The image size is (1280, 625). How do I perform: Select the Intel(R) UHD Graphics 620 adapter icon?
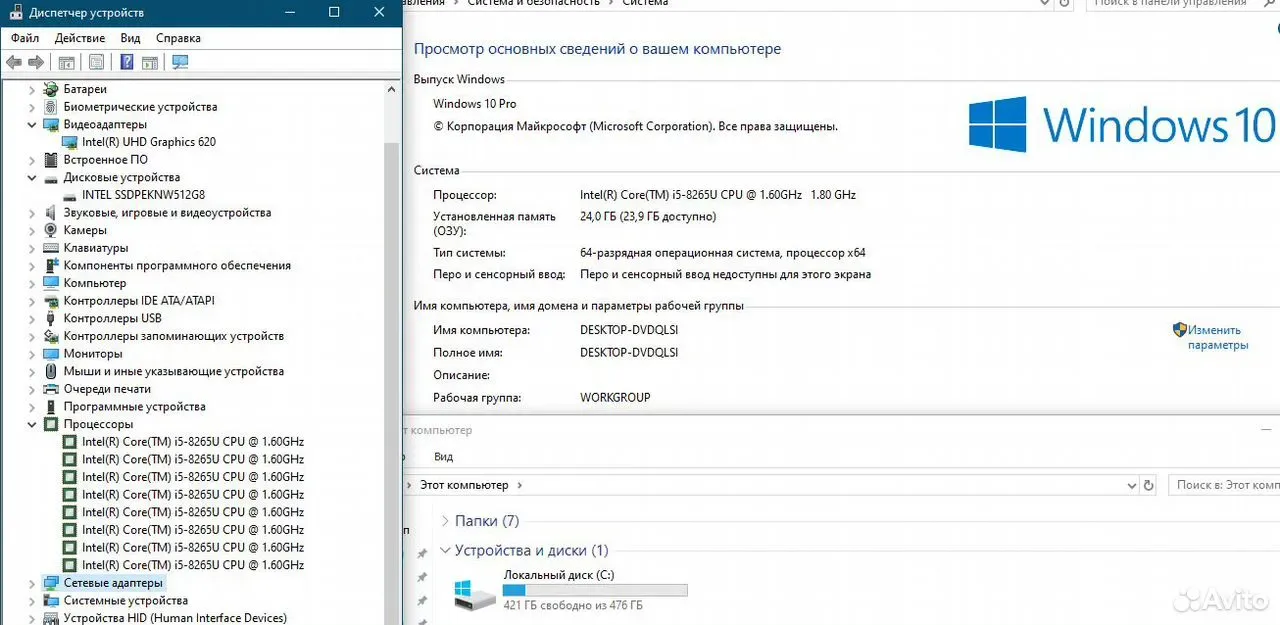(70, 142)
